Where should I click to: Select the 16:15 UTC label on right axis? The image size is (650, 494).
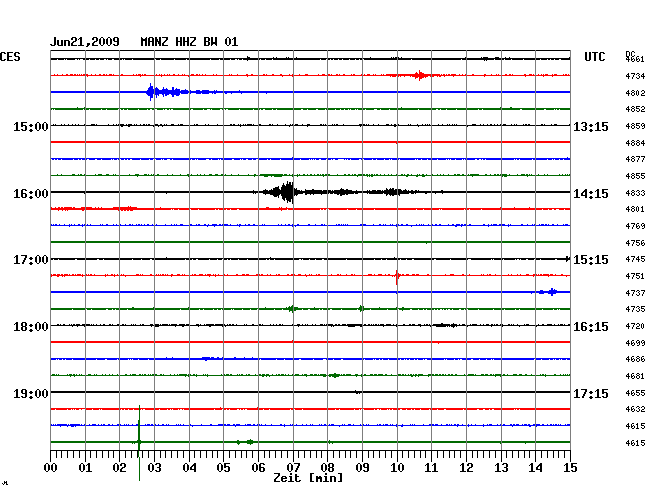[591, 327]
